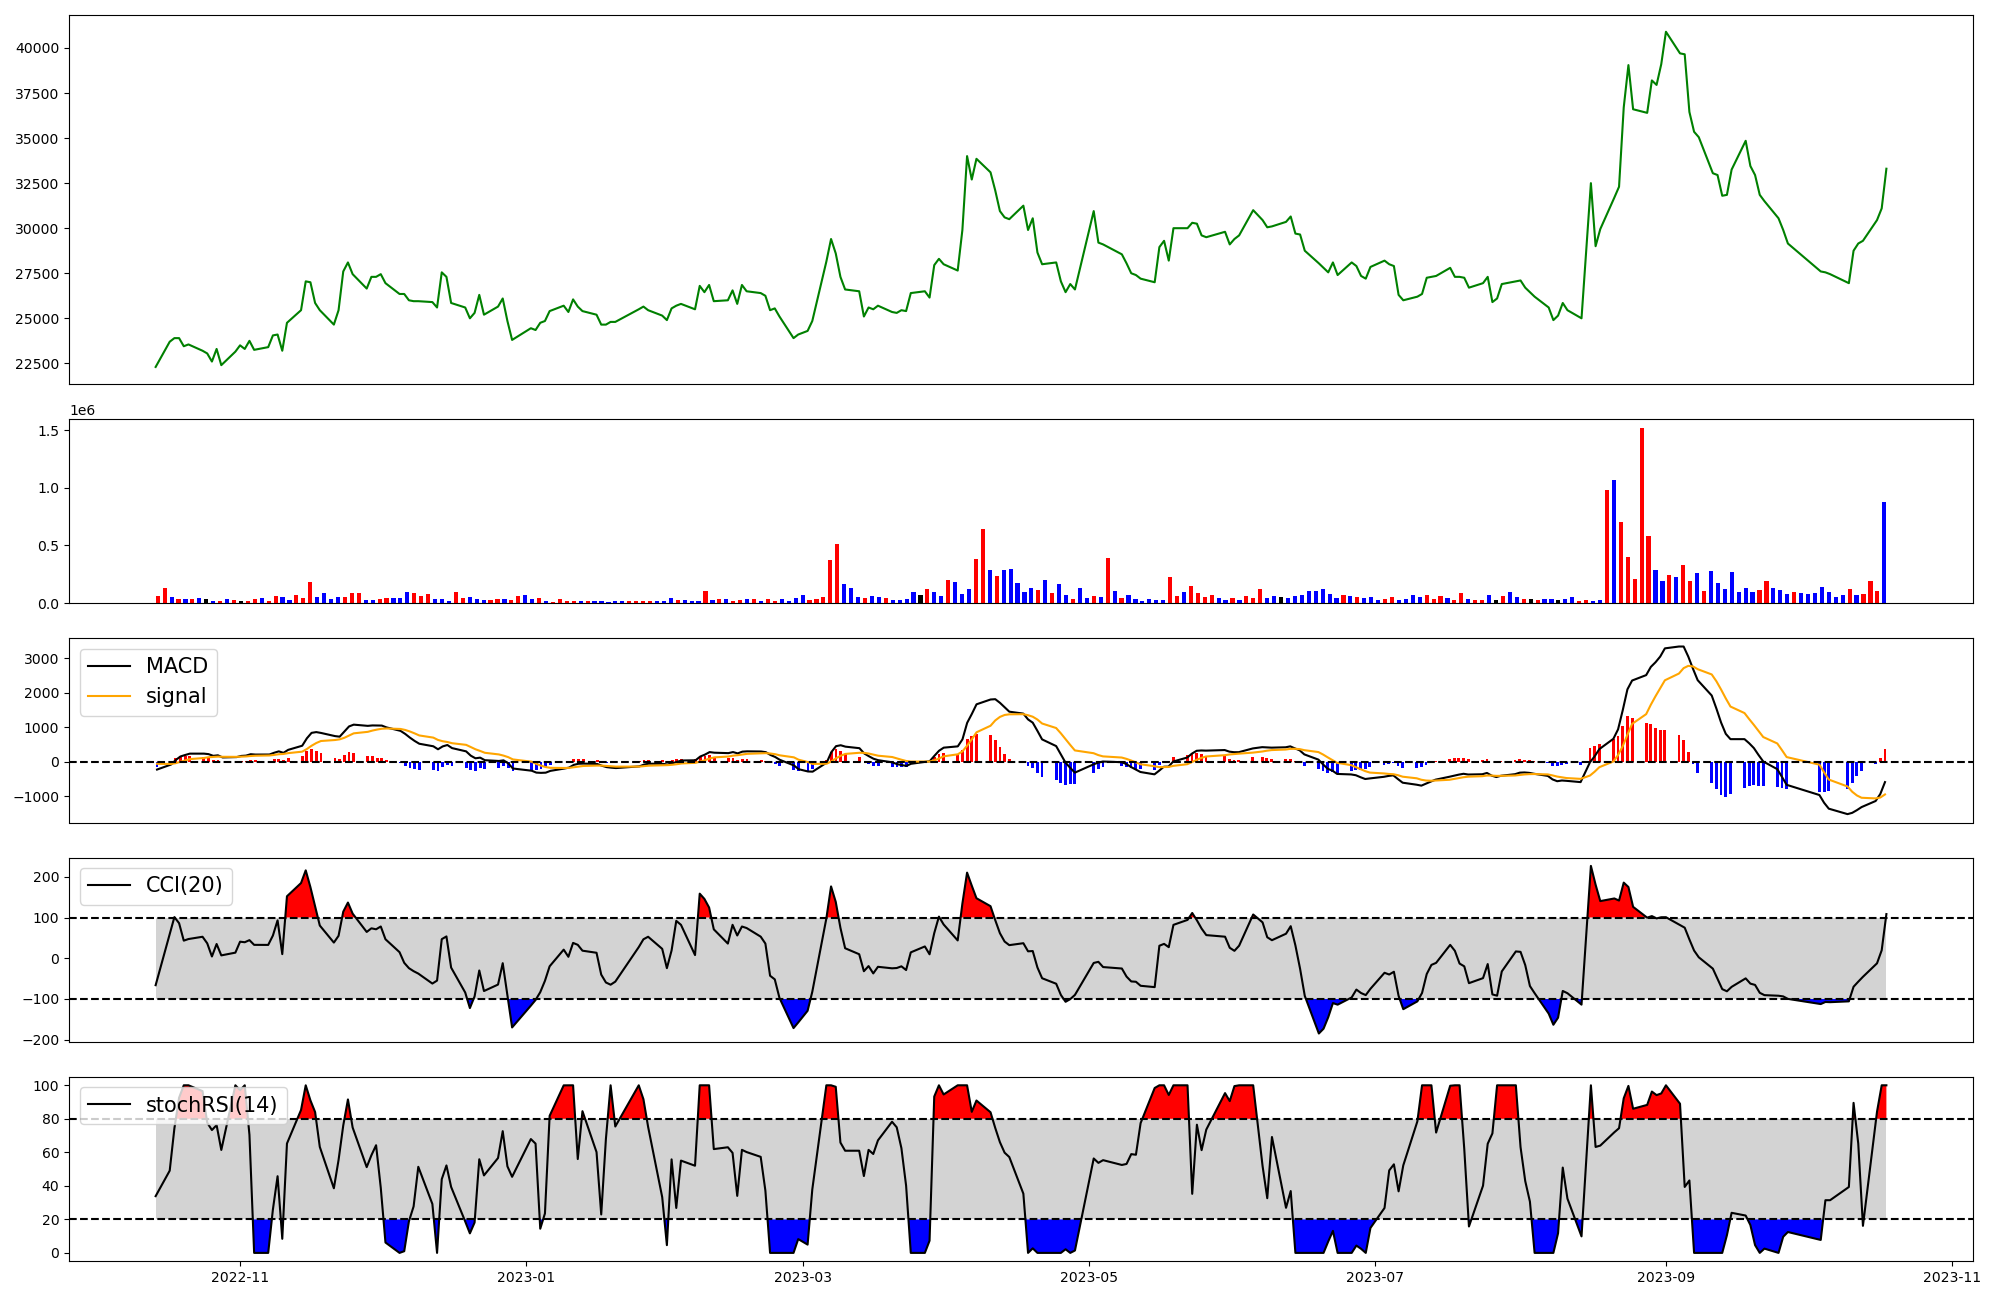Viewport: 2000px width, 1300px height.
Task: Click the price line's highest peak
Action: coord(1666,33)
